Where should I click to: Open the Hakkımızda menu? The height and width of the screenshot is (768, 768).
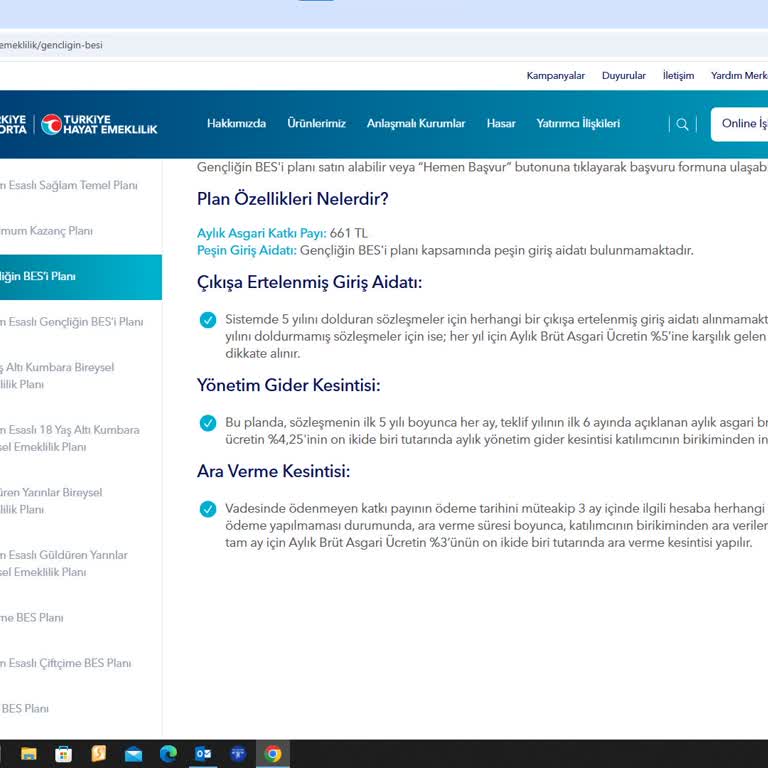236,123
